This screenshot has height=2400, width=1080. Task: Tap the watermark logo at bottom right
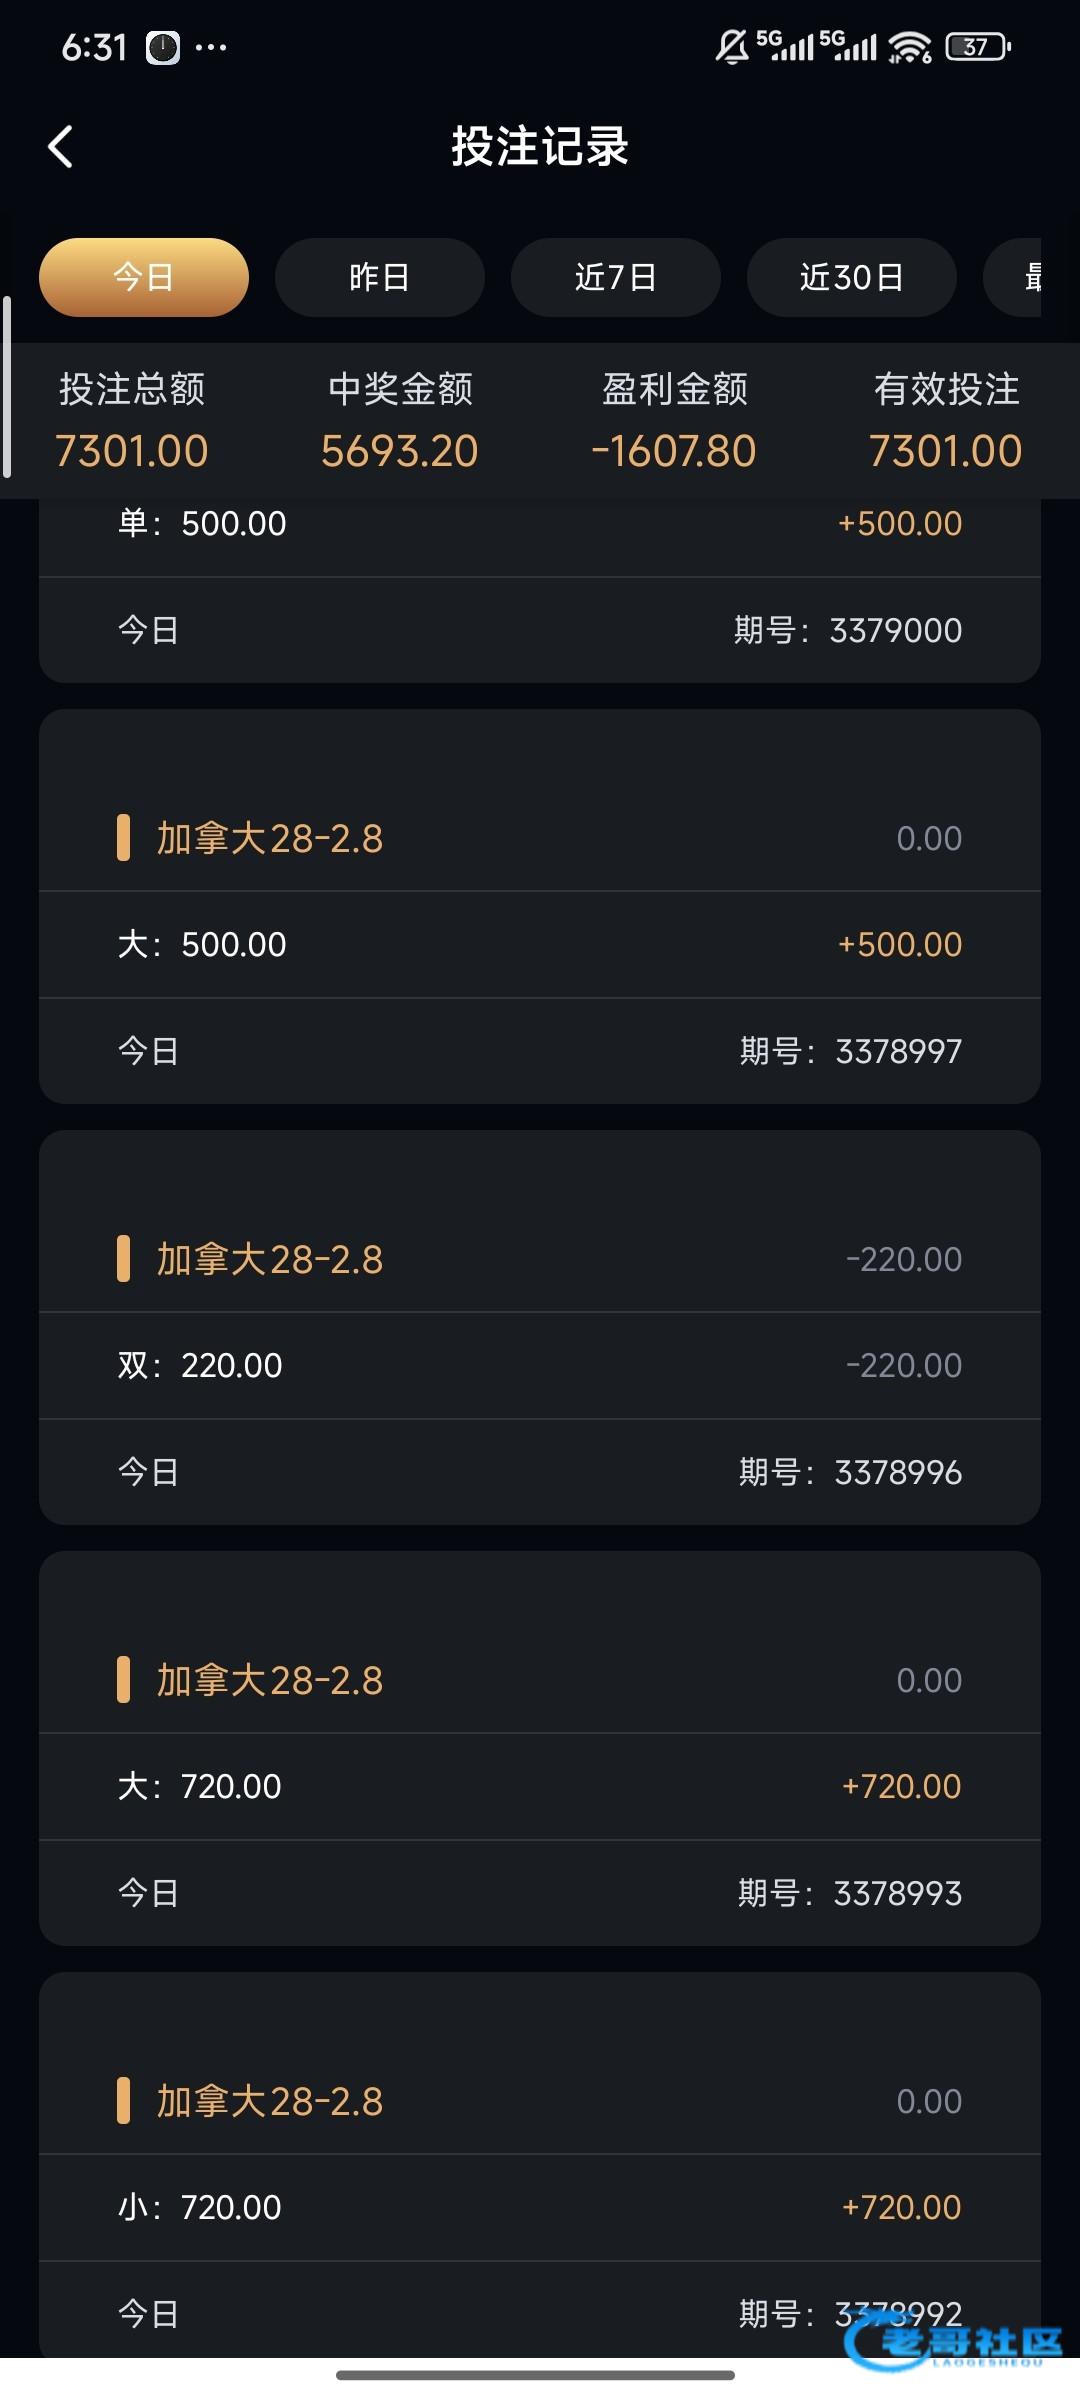(x=953, y=2342)
